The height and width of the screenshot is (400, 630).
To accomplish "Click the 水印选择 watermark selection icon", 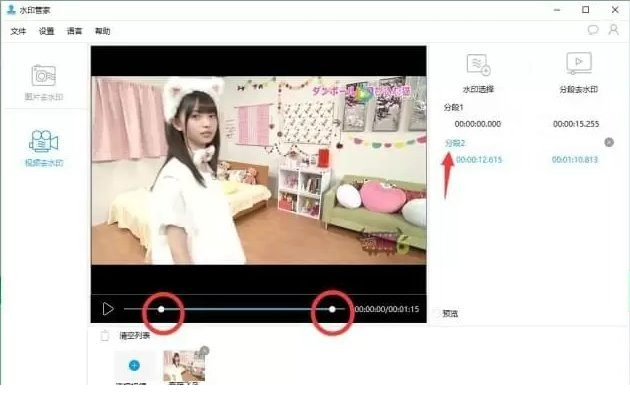I will pos(478,66).
